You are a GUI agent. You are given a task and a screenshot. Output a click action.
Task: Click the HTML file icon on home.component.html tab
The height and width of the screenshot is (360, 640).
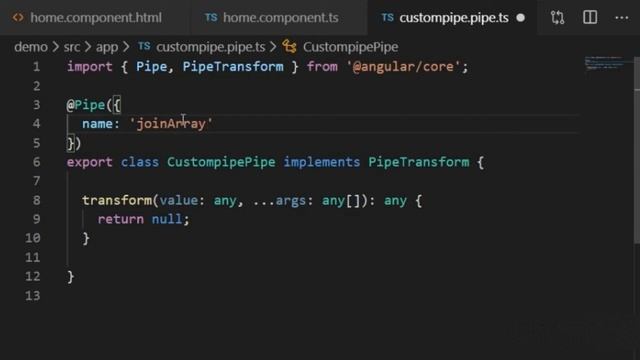[18, 18]
